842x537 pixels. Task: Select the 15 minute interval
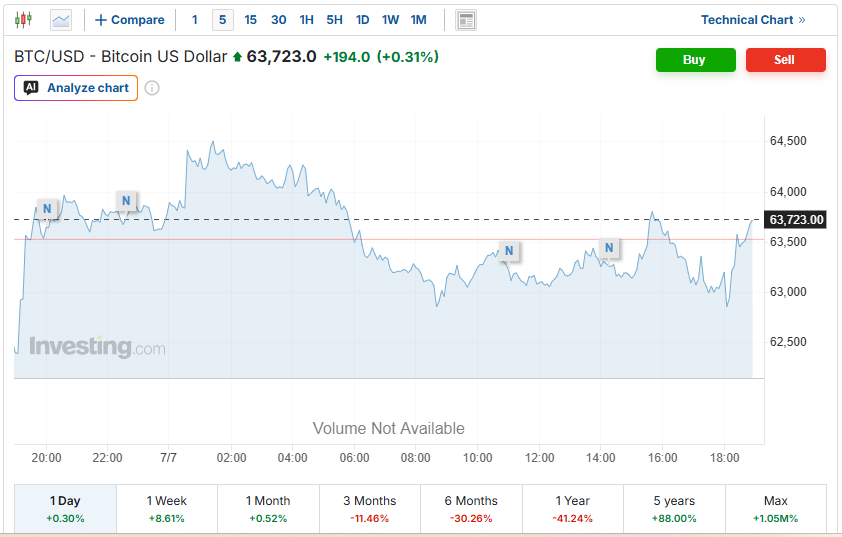pos(250,20)
